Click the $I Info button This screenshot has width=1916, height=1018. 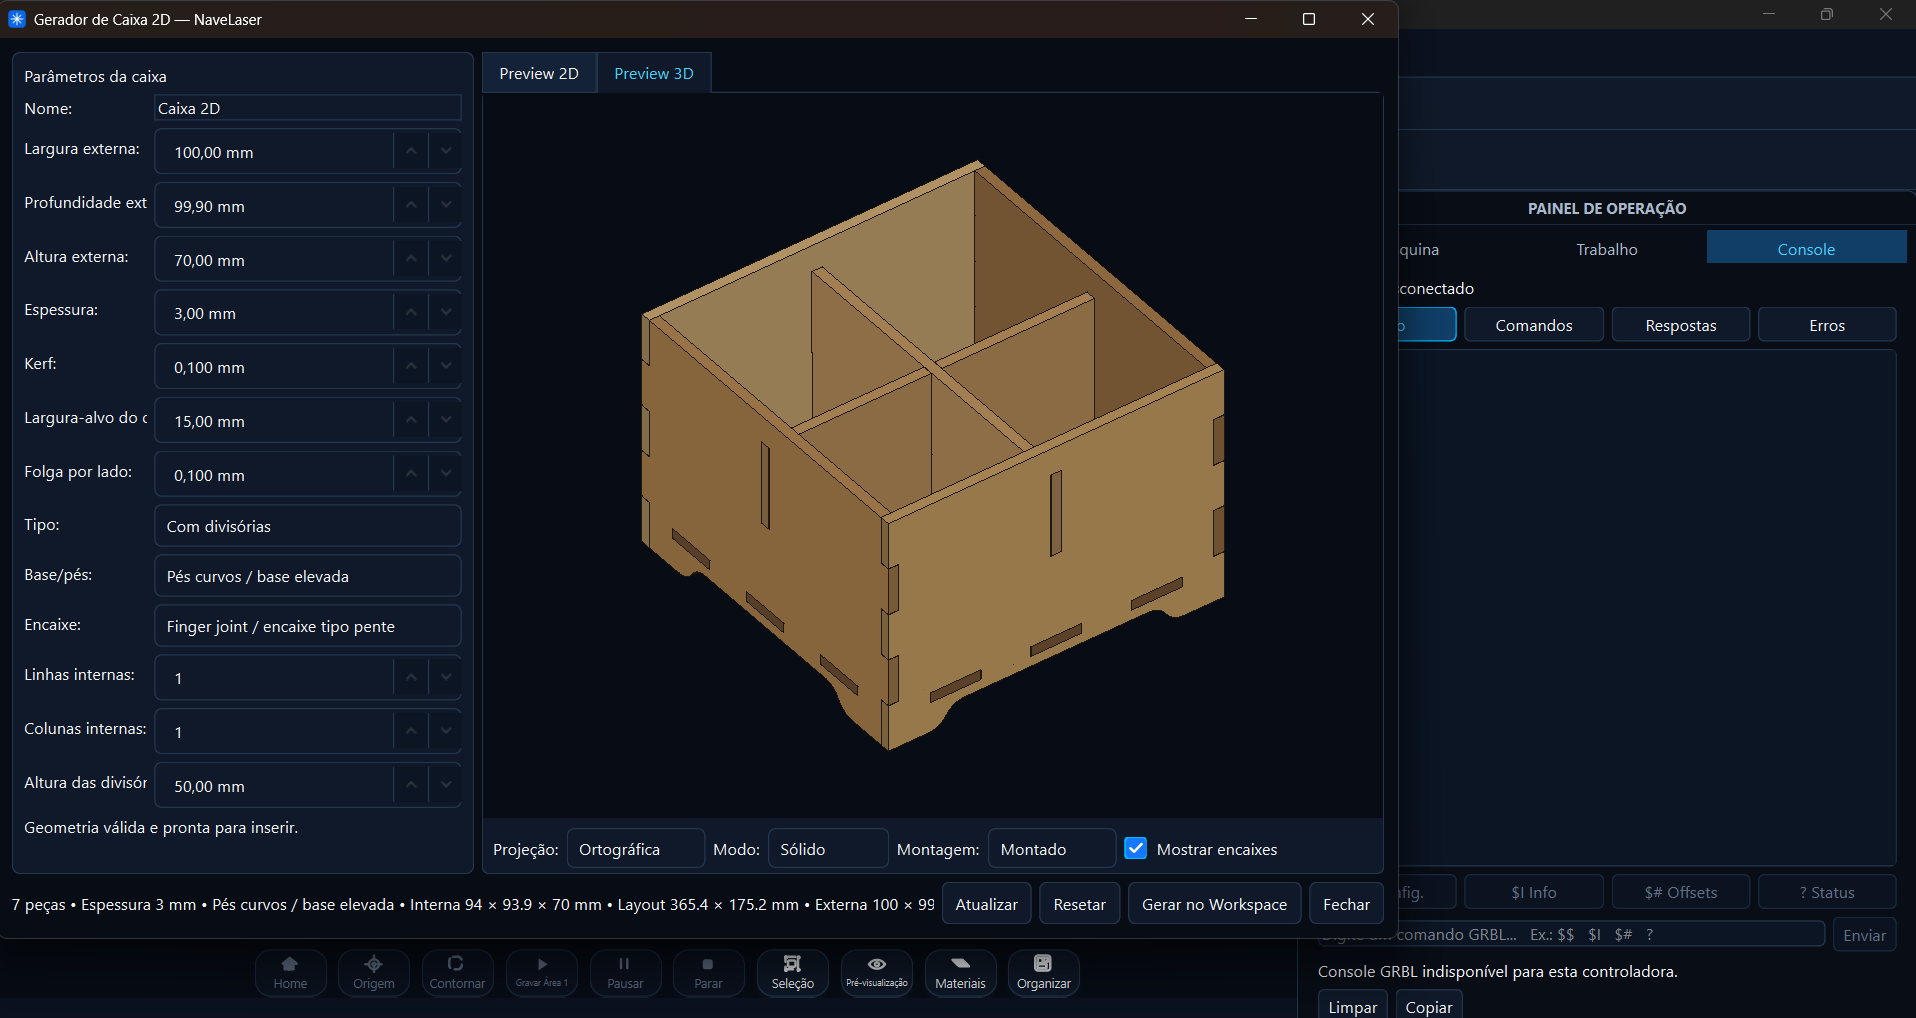tap(1534, 892)
